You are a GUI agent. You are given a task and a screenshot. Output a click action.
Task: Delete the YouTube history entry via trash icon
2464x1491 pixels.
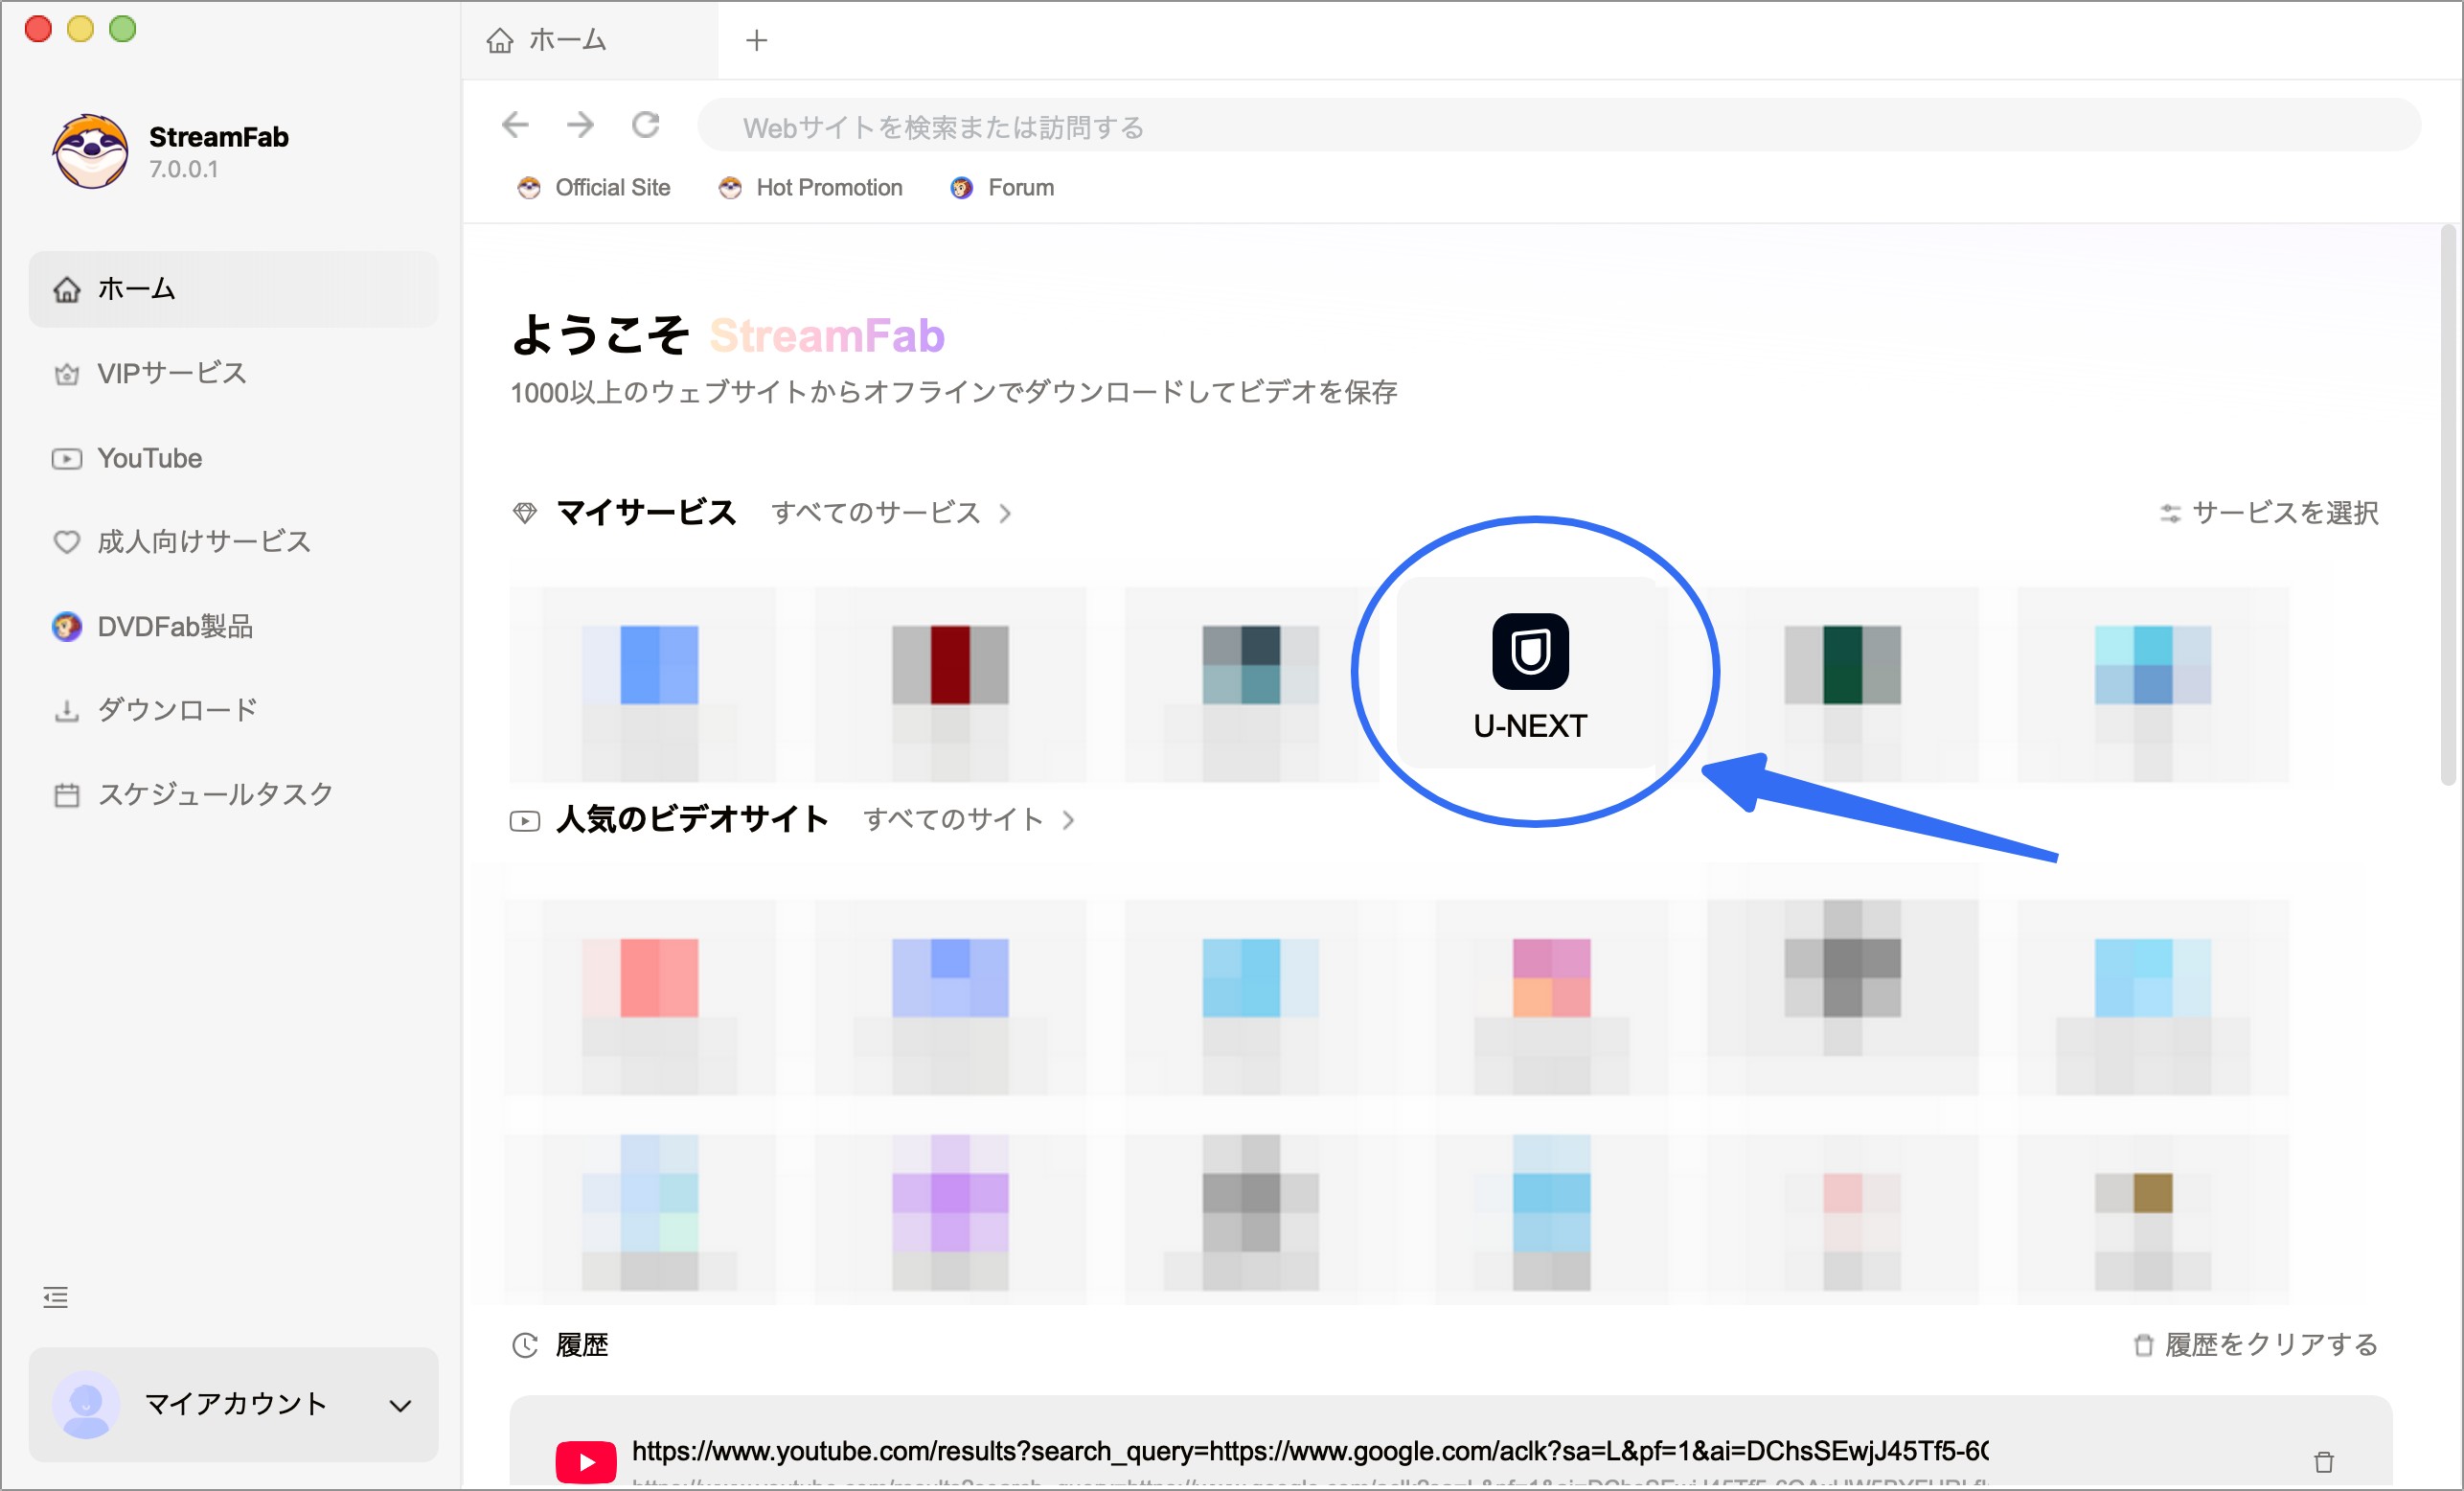tap(2322, 1461)
